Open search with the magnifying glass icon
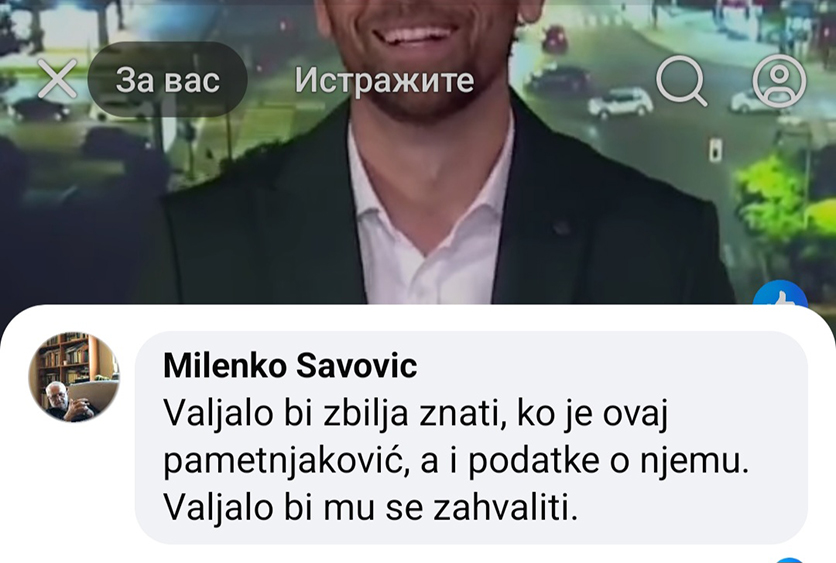This screenshot has height=563, width=836. click(x=681, y=81)
